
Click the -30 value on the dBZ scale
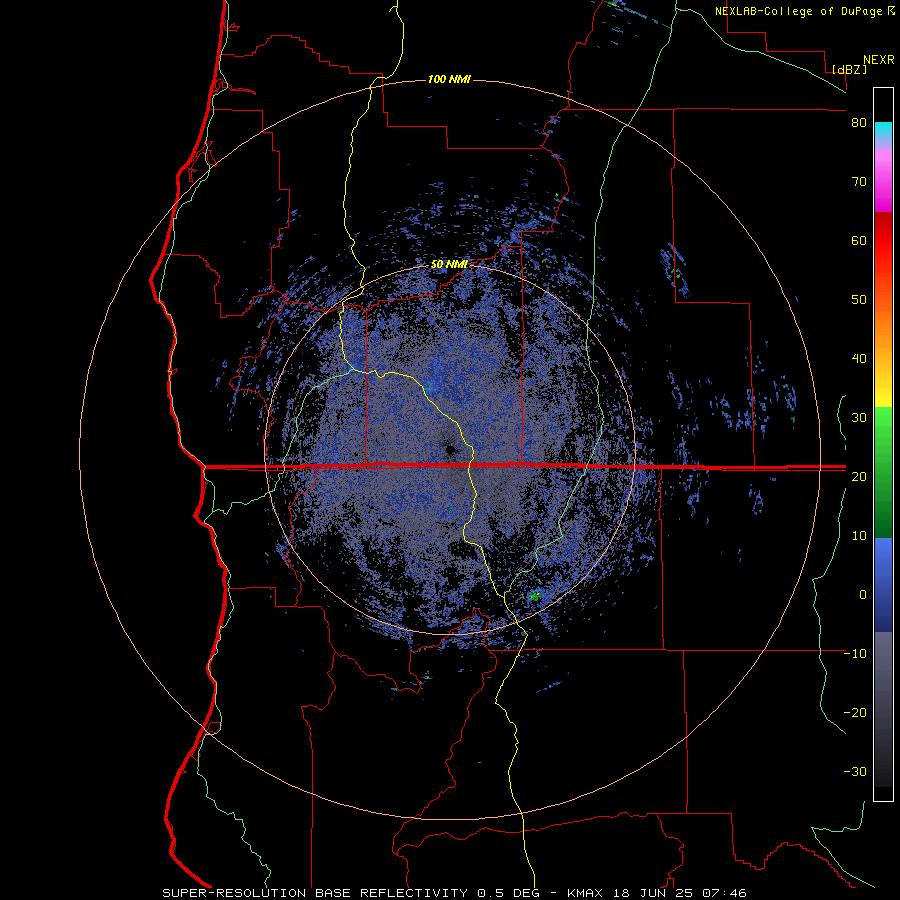tap(855, 771)
